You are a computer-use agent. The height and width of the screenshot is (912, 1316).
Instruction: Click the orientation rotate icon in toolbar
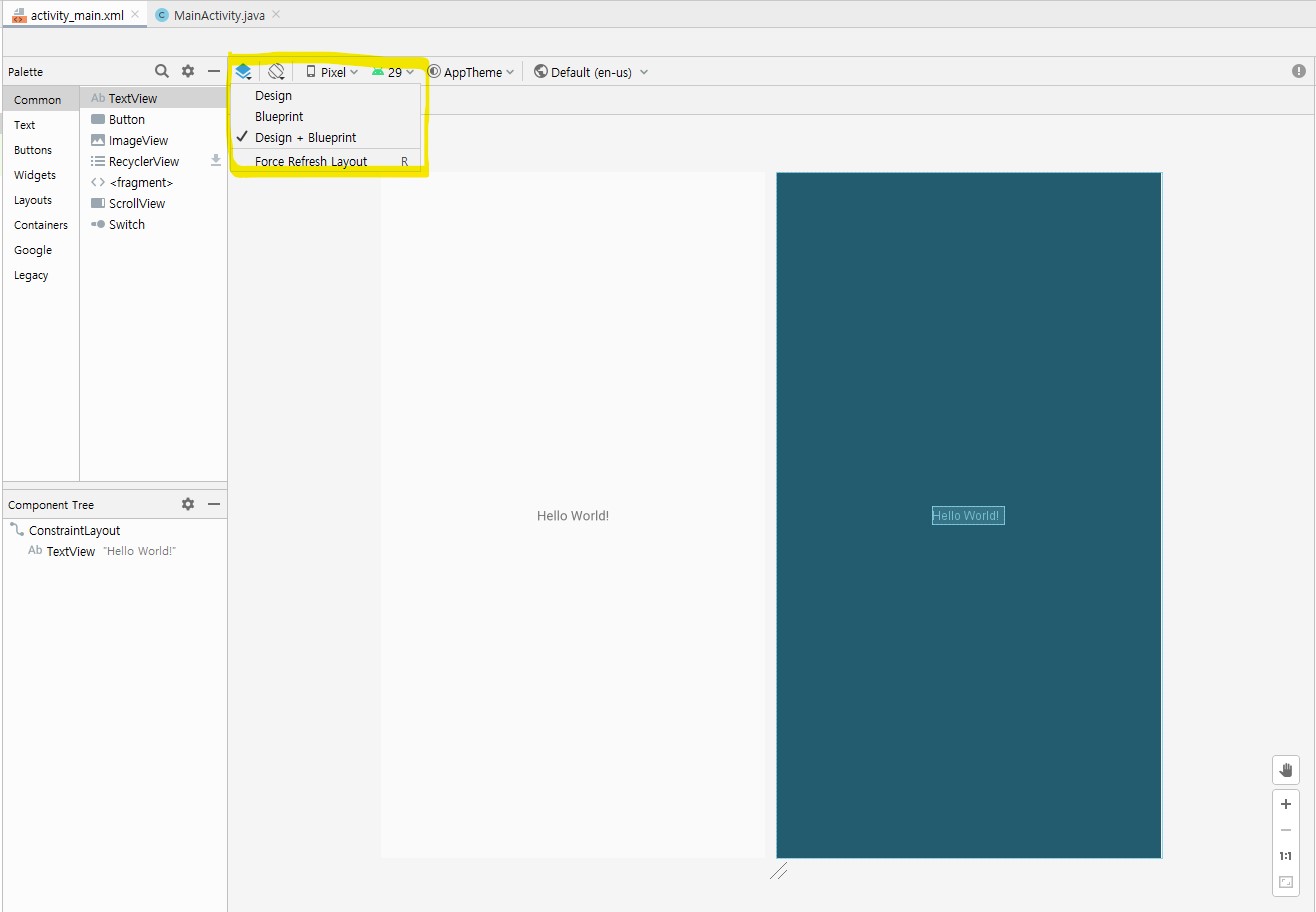[x=276, y=72]
